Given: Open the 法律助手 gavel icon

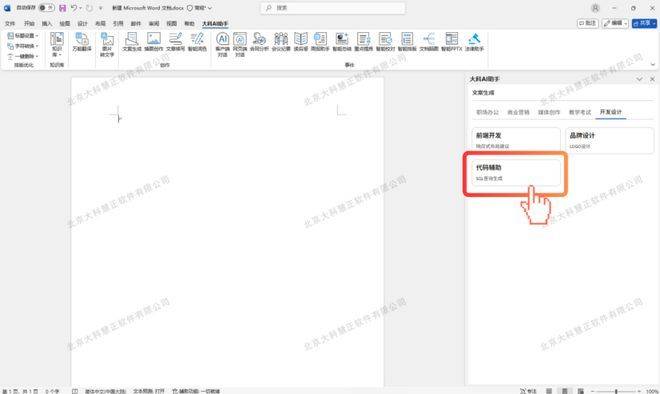Looking at the screenshot, I should (474, 42).
